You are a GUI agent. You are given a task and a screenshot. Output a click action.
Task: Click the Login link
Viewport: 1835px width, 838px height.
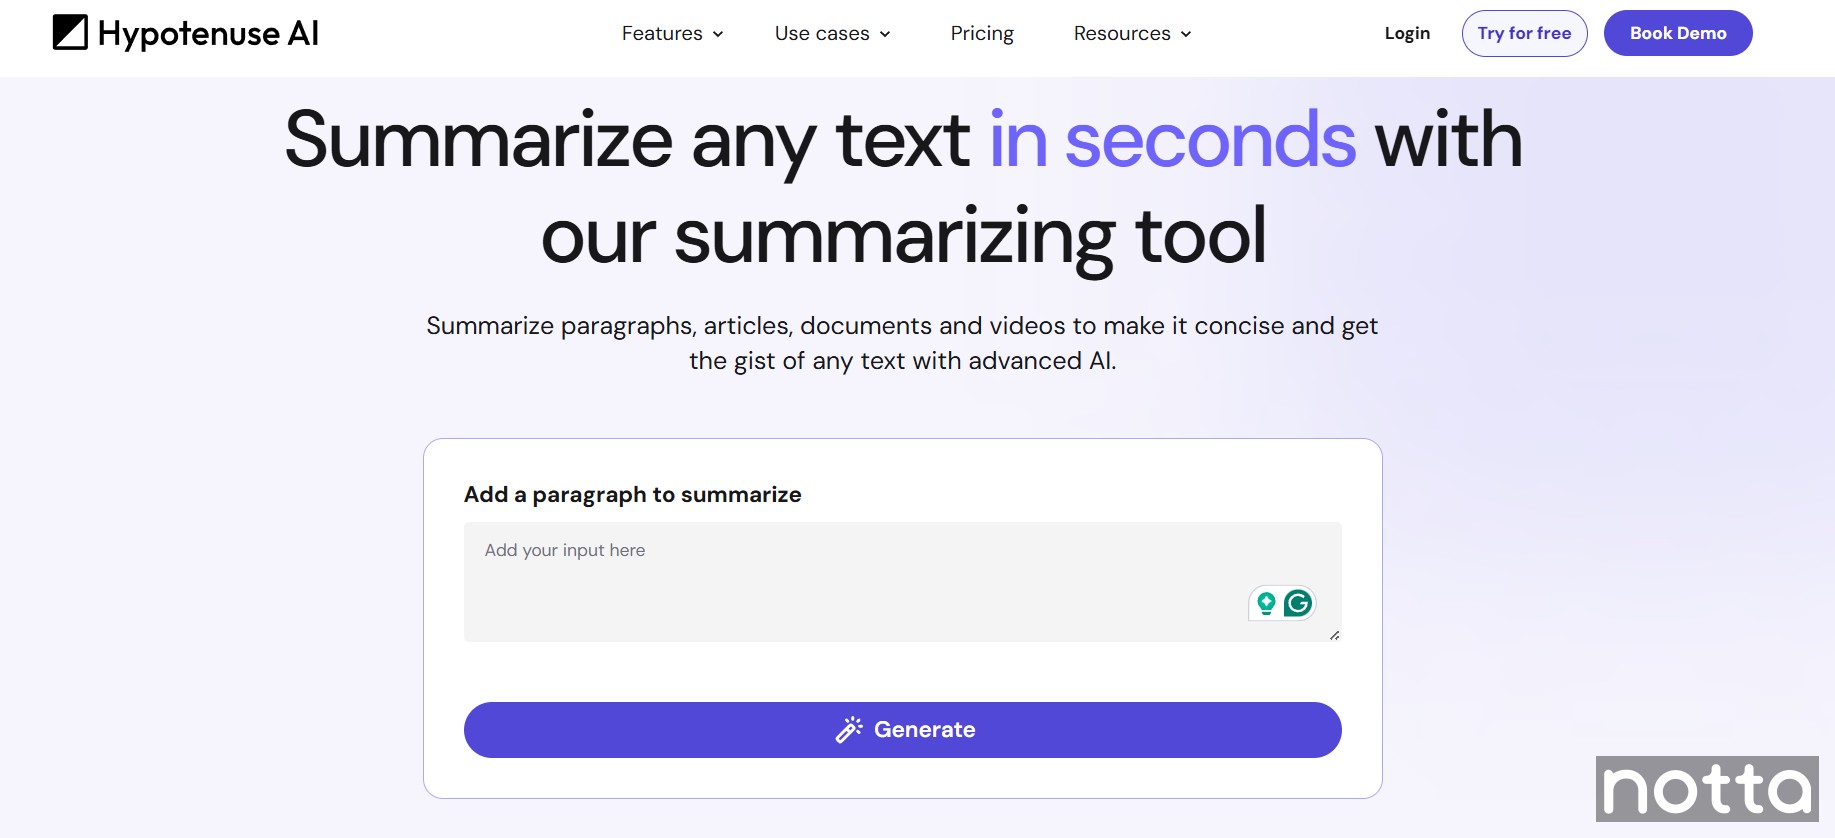point(1407,34)
